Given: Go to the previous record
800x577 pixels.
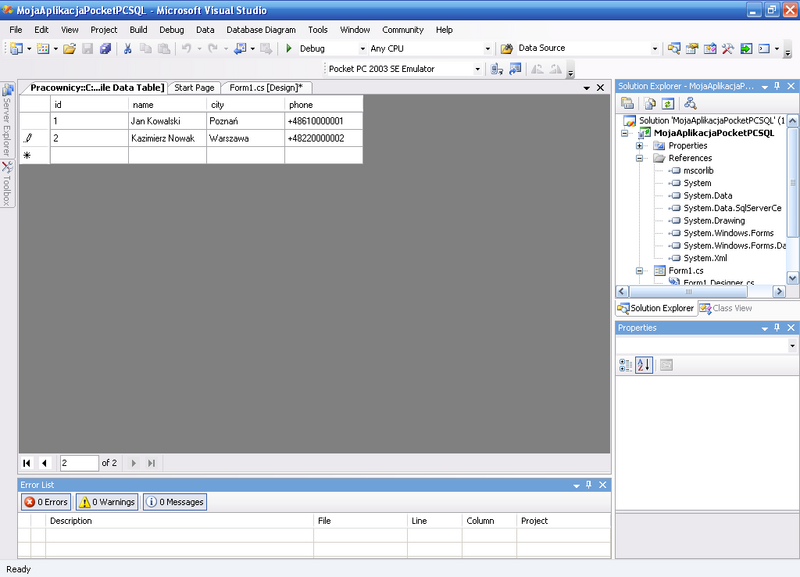Looking at the screenshot, I should point(45,463).
